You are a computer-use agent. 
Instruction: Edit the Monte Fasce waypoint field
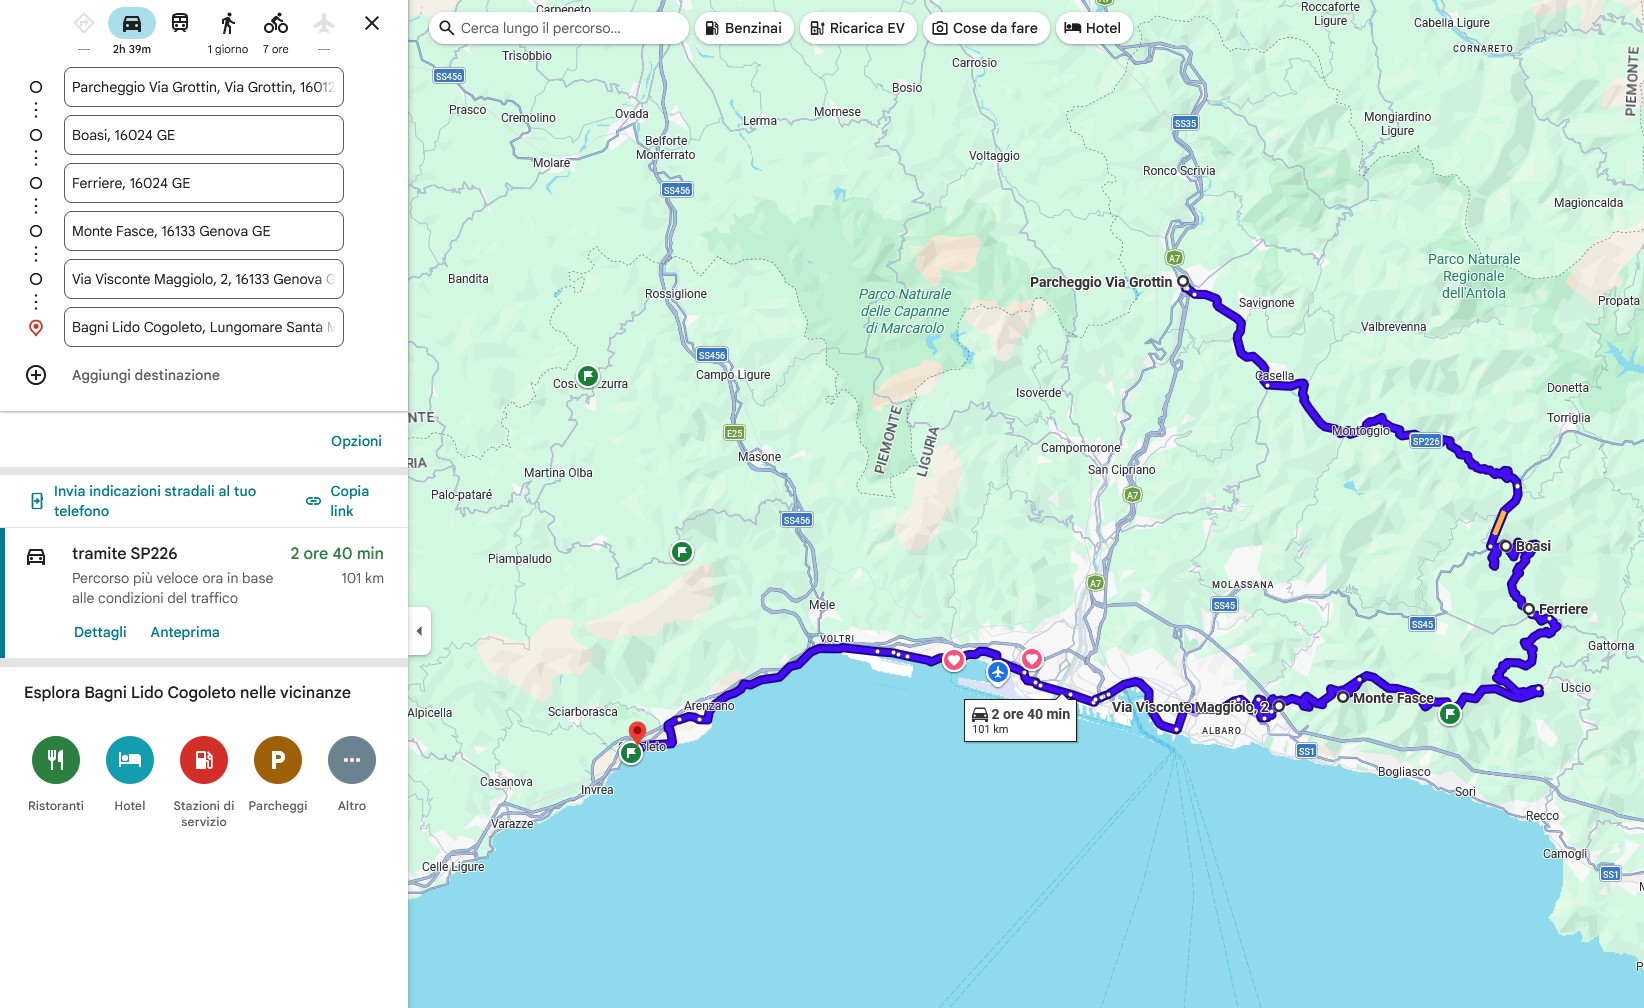coord(204,231)
